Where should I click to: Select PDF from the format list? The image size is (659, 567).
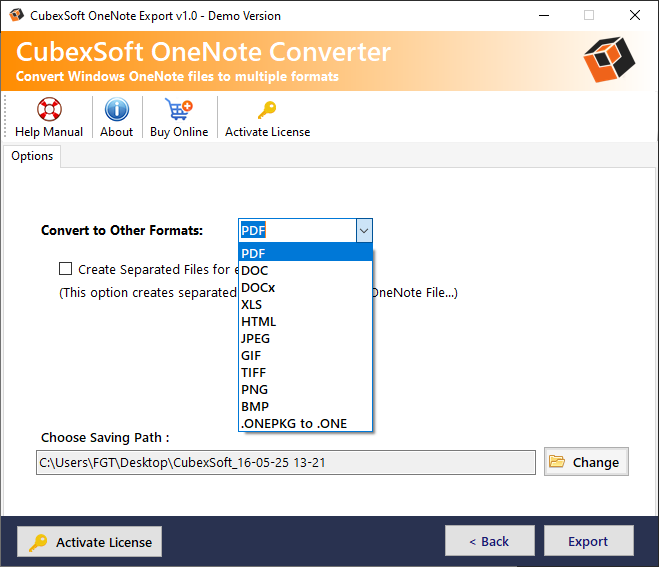point(253,253)
